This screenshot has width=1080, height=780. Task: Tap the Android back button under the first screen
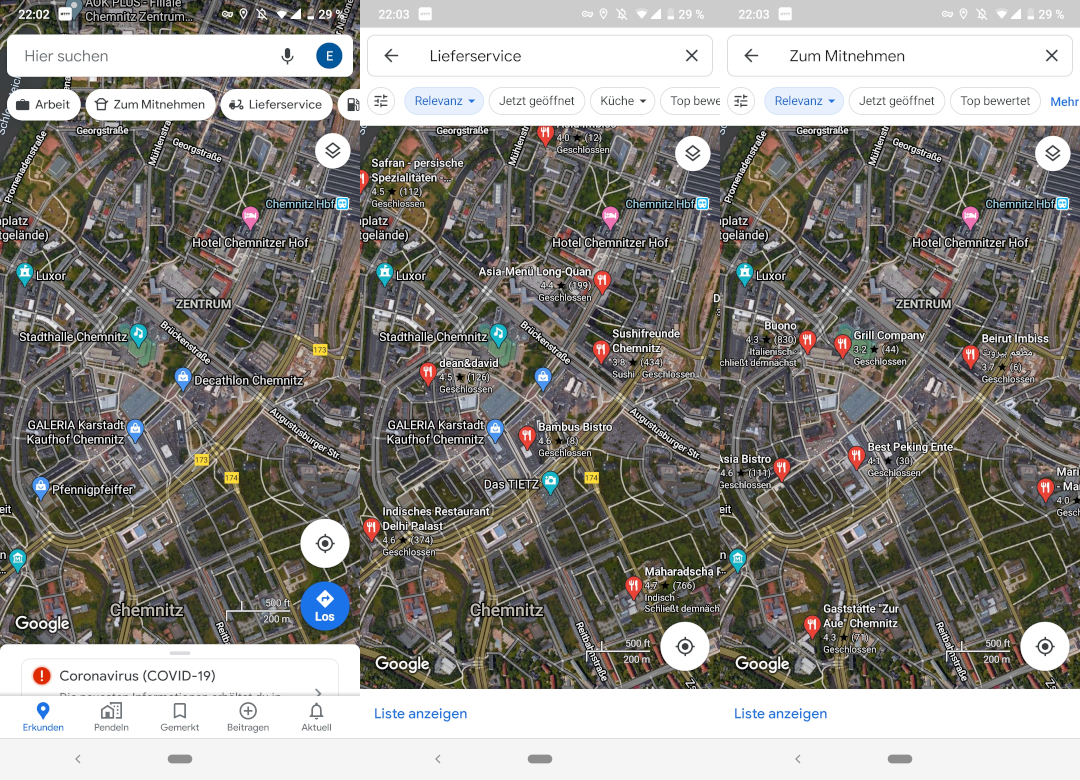(78, 759)
